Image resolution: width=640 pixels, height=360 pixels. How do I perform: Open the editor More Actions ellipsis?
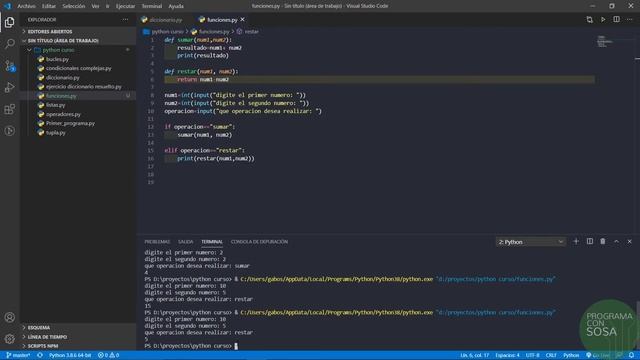tap(630, 20)
